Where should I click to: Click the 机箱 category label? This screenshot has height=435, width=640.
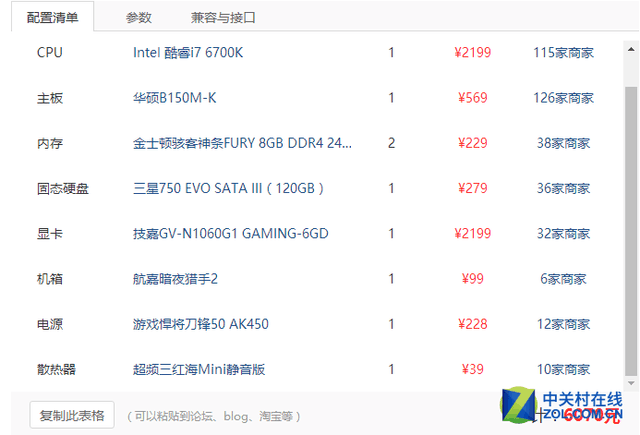[50, 279]
